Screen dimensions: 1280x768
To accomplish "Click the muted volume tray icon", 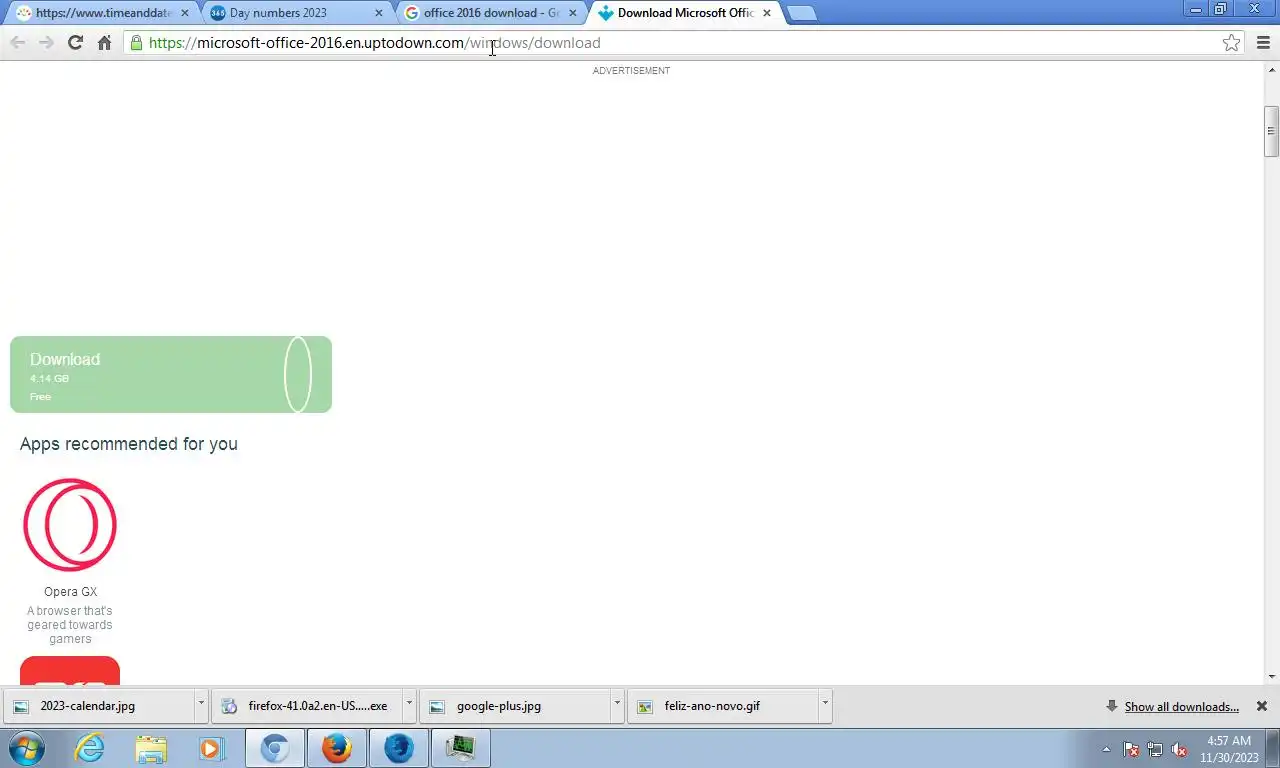I will click(x=1179, y=749).
